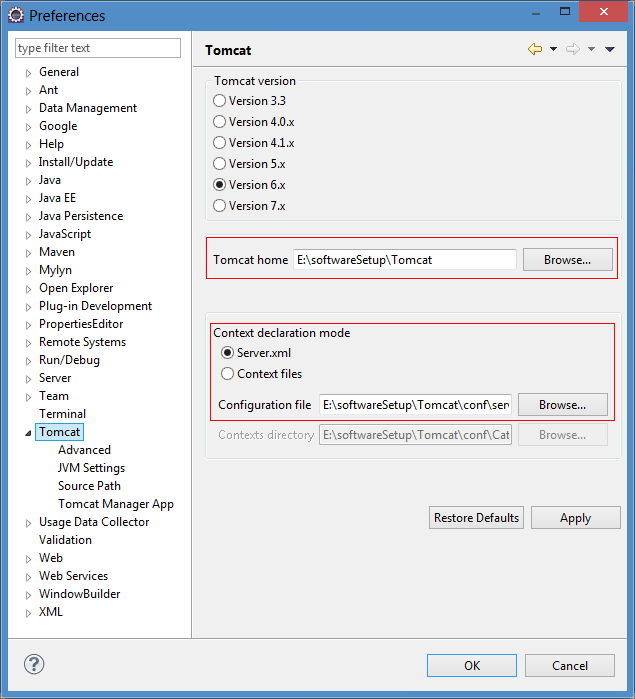
Task: Cancel the Preferences dialog
Action: [569, 666]
